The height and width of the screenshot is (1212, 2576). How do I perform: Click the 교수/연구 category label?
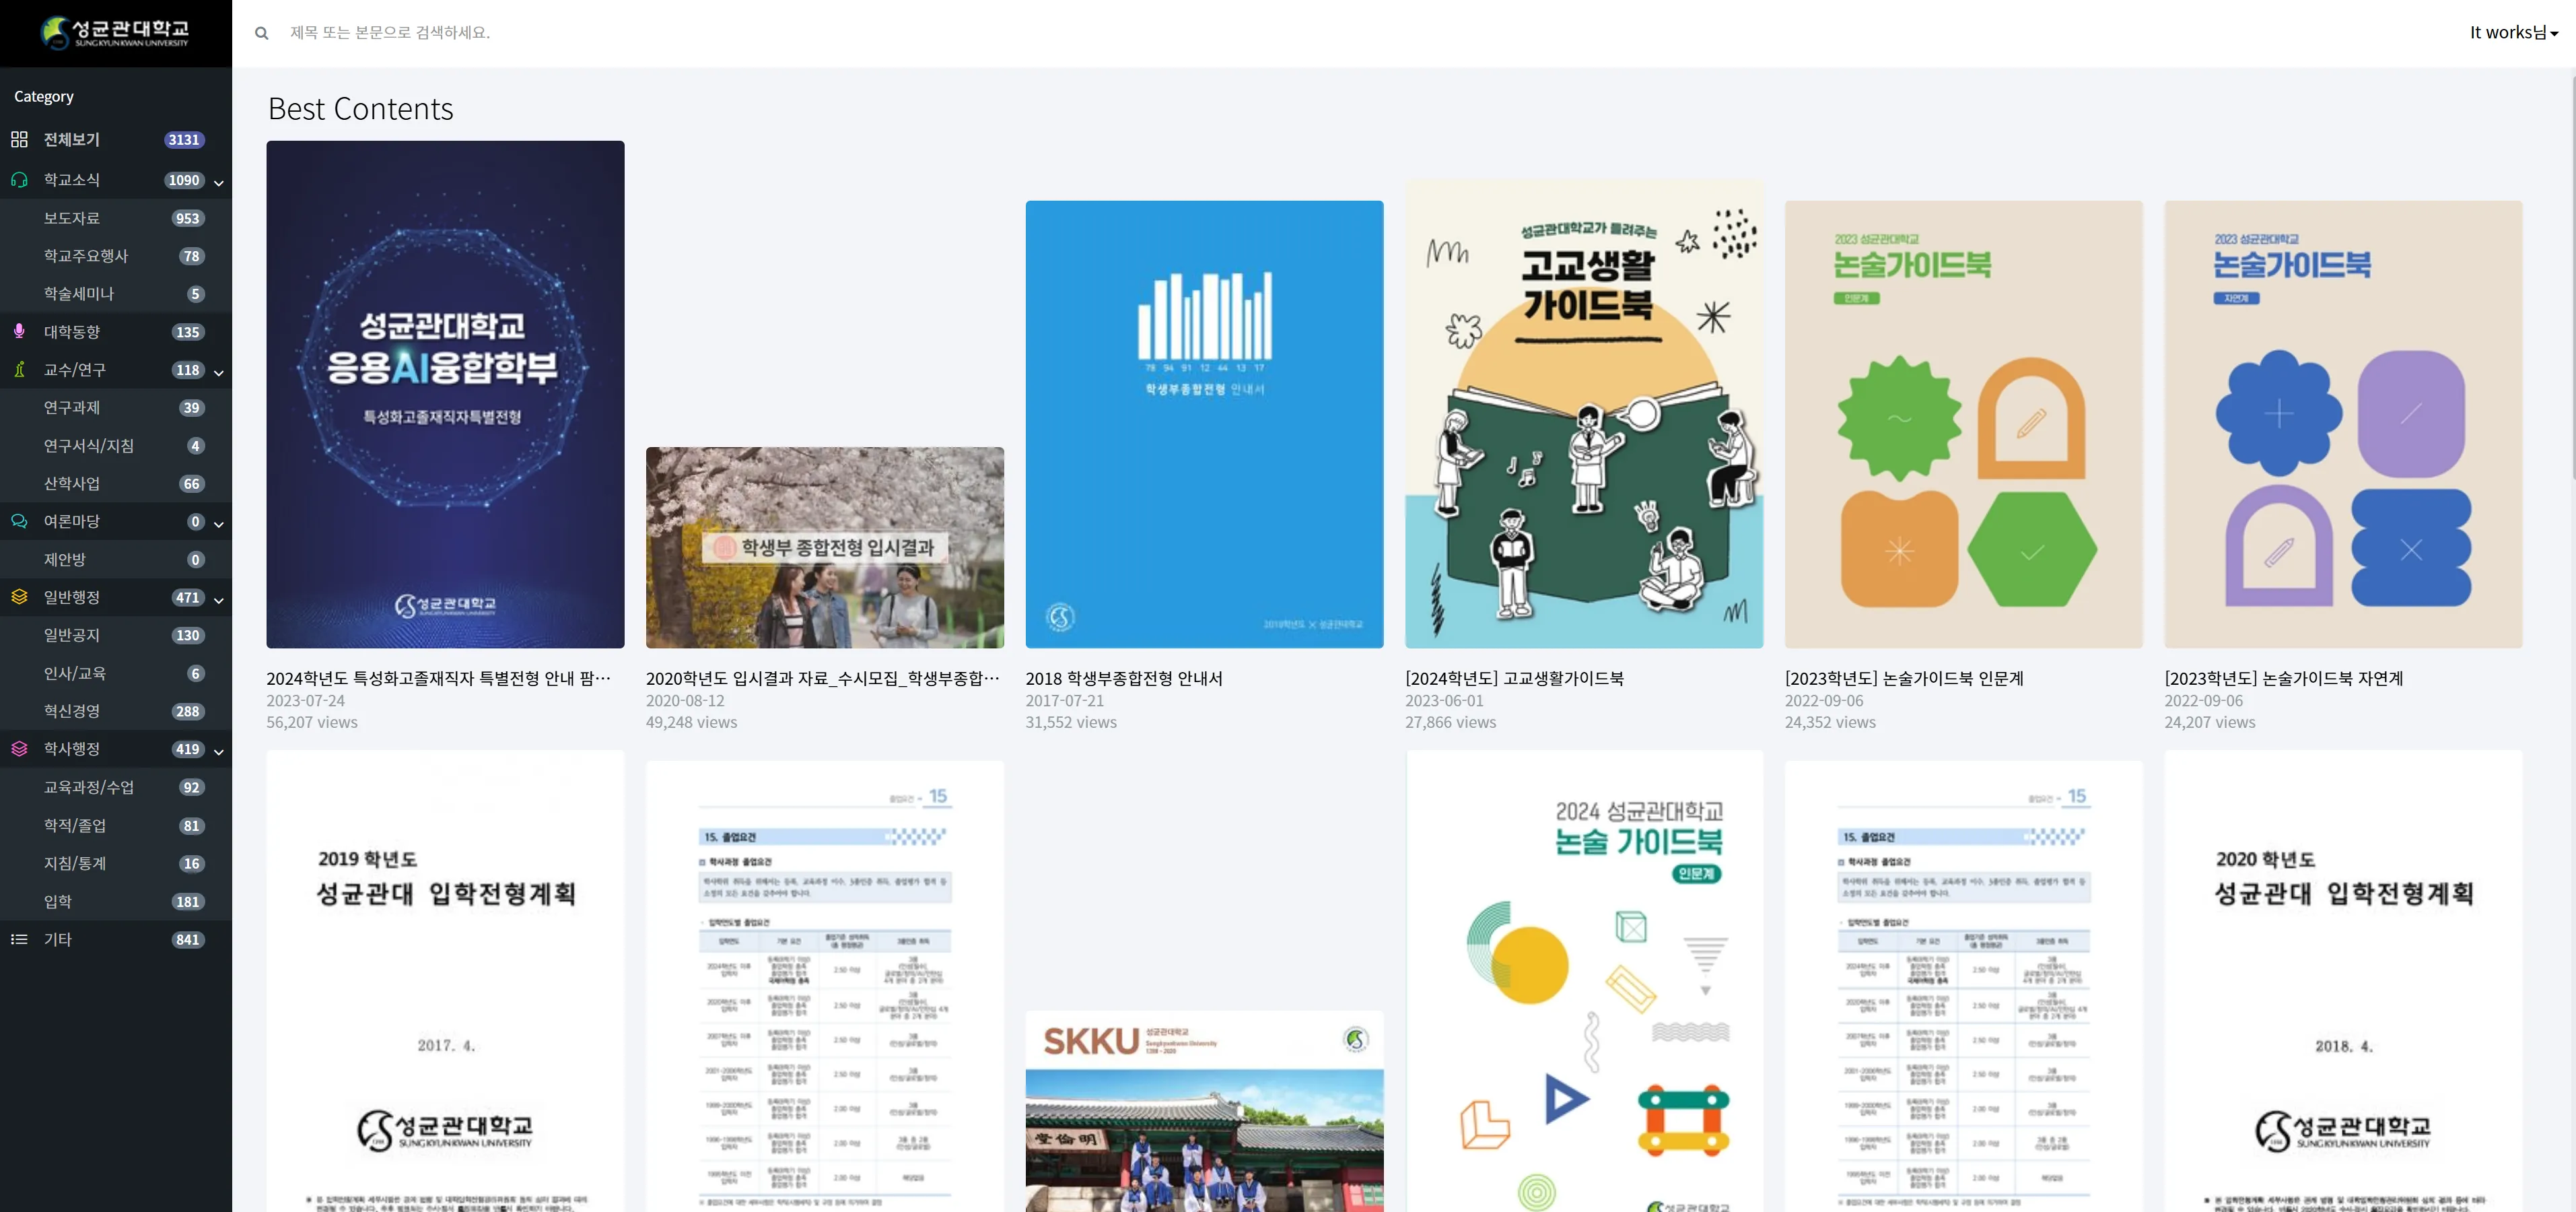pyautogui.click(x=75, y=369)
